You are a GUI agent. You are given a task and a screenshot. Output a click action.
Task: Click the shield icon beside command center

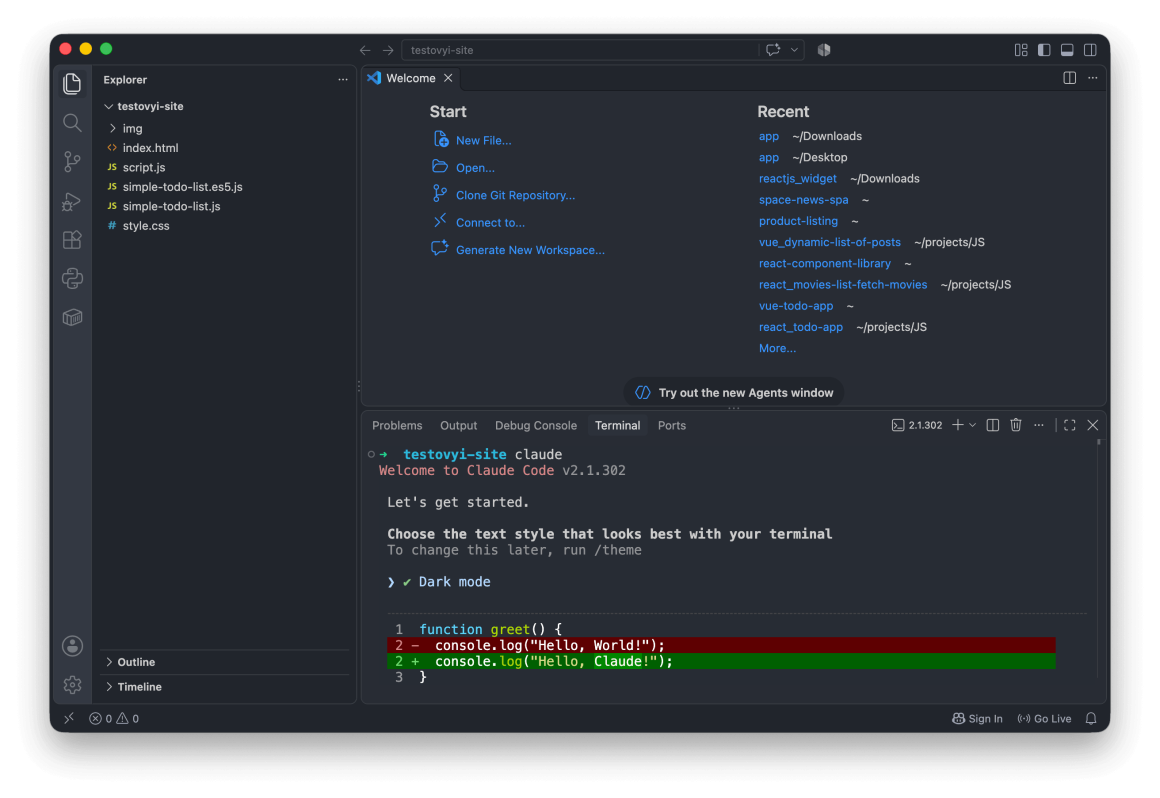823,50
